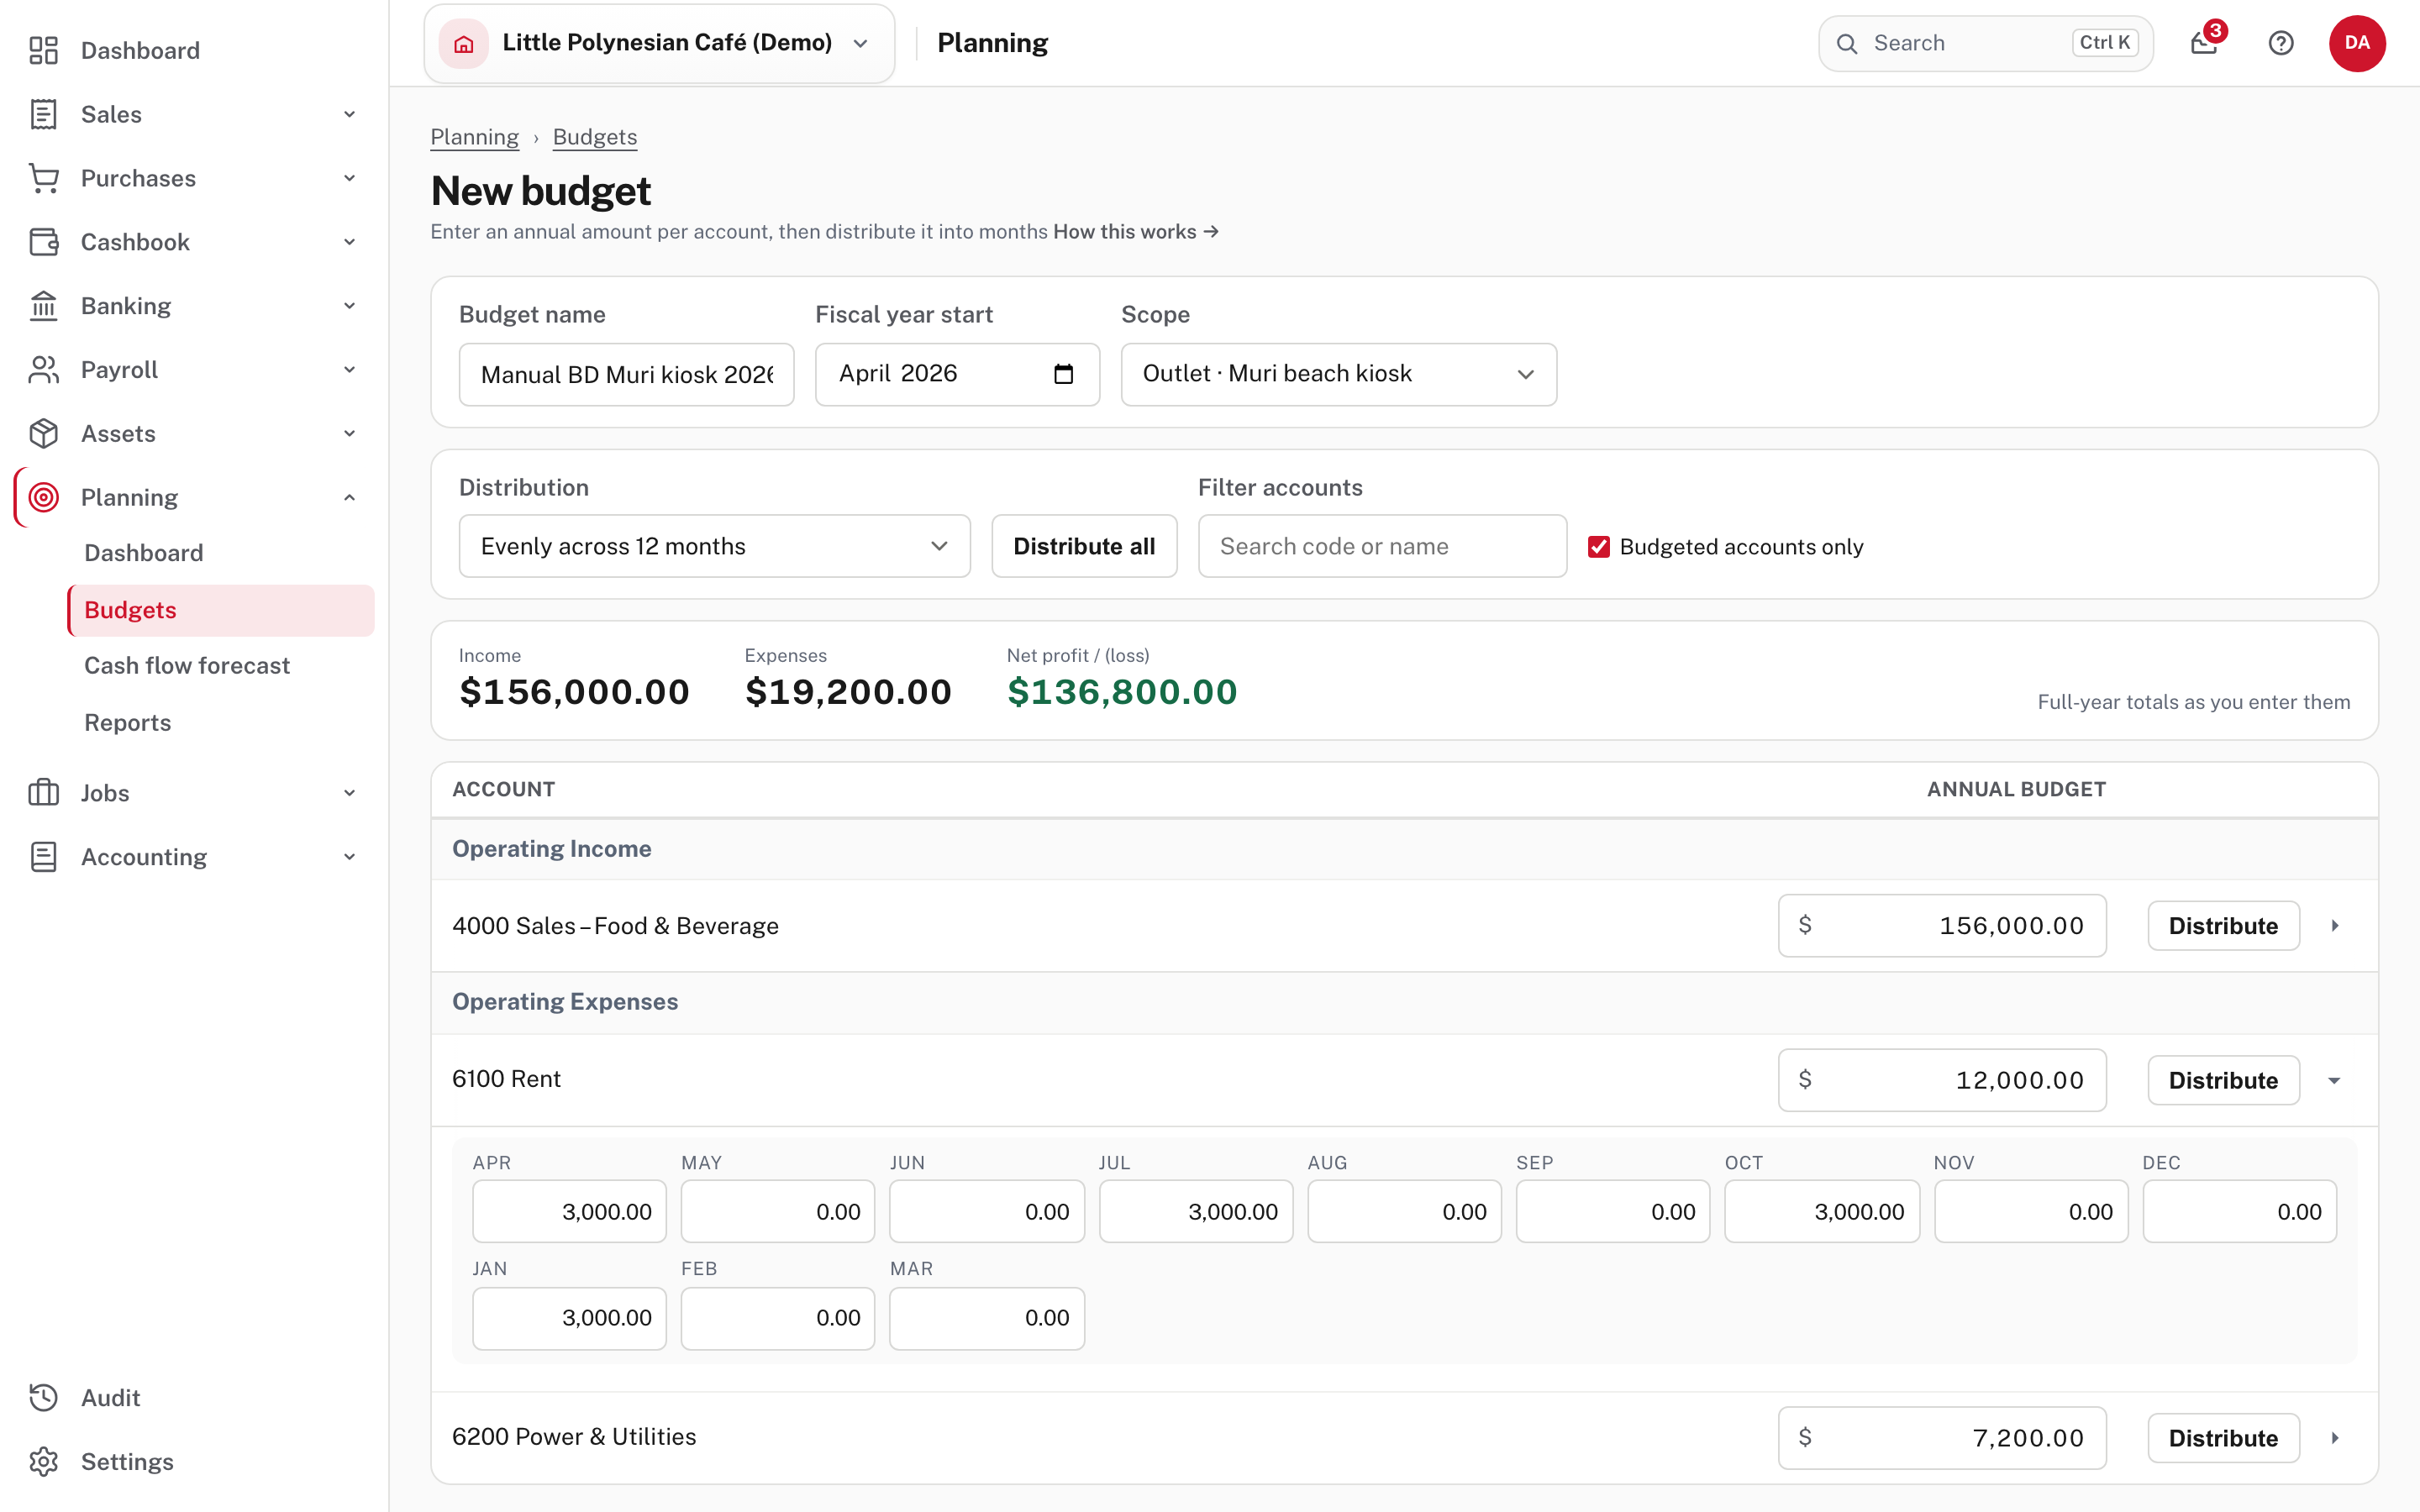Uncheck Budgeted accounts only checkbox
Screen dimensions: 2420x1512
point(1599,547)
